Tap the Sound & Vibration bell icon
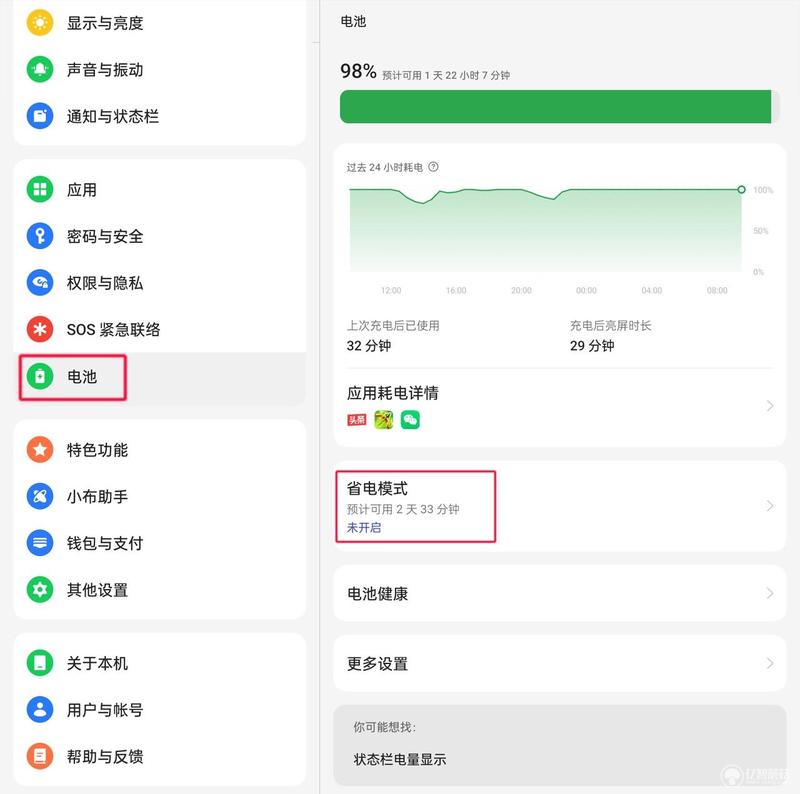 [40, 69]
